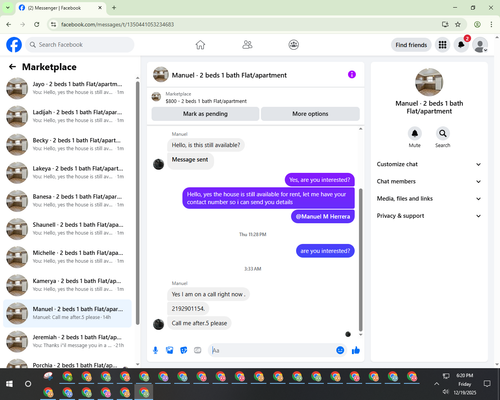Viewport: 500px width, 400px height.
Task: Click the @Manuel M Herrera mention
Action: click(323, 217)
